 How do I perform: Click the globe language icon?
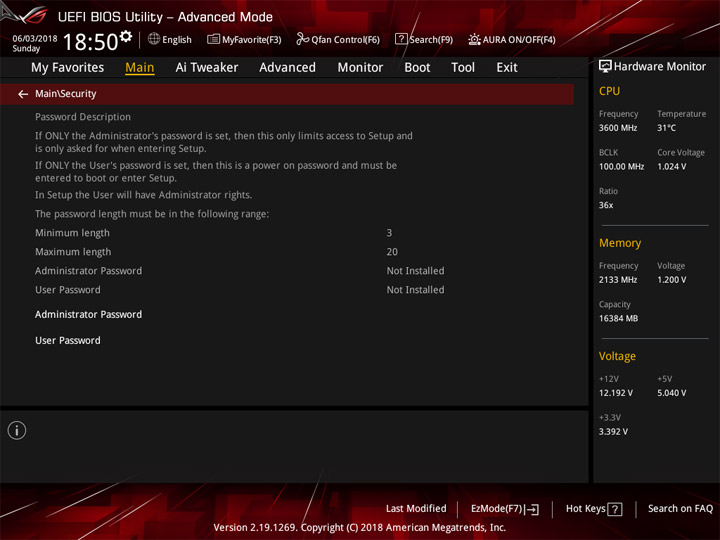coord(154,39)
